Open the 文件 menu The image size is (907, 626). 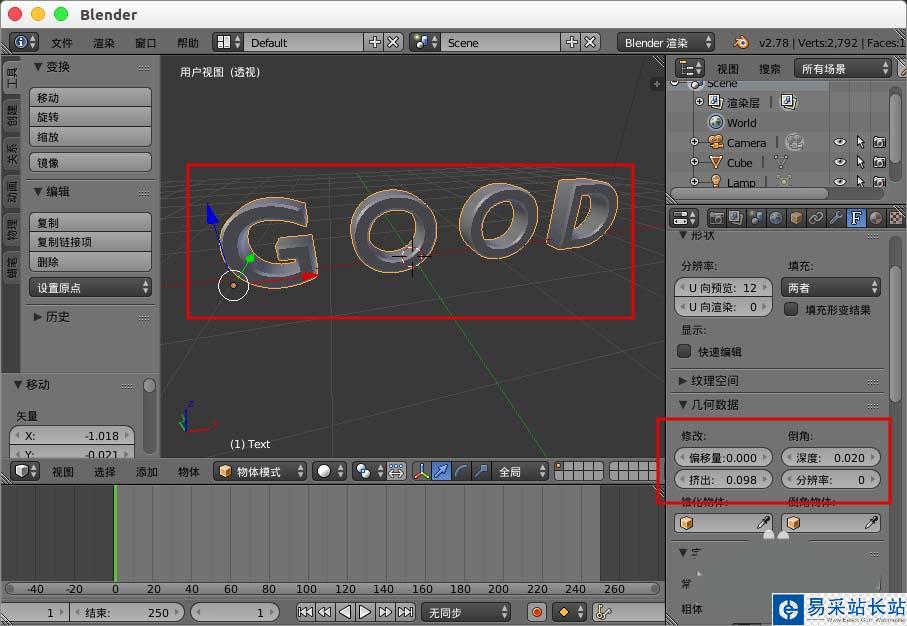tap(62, 43)
